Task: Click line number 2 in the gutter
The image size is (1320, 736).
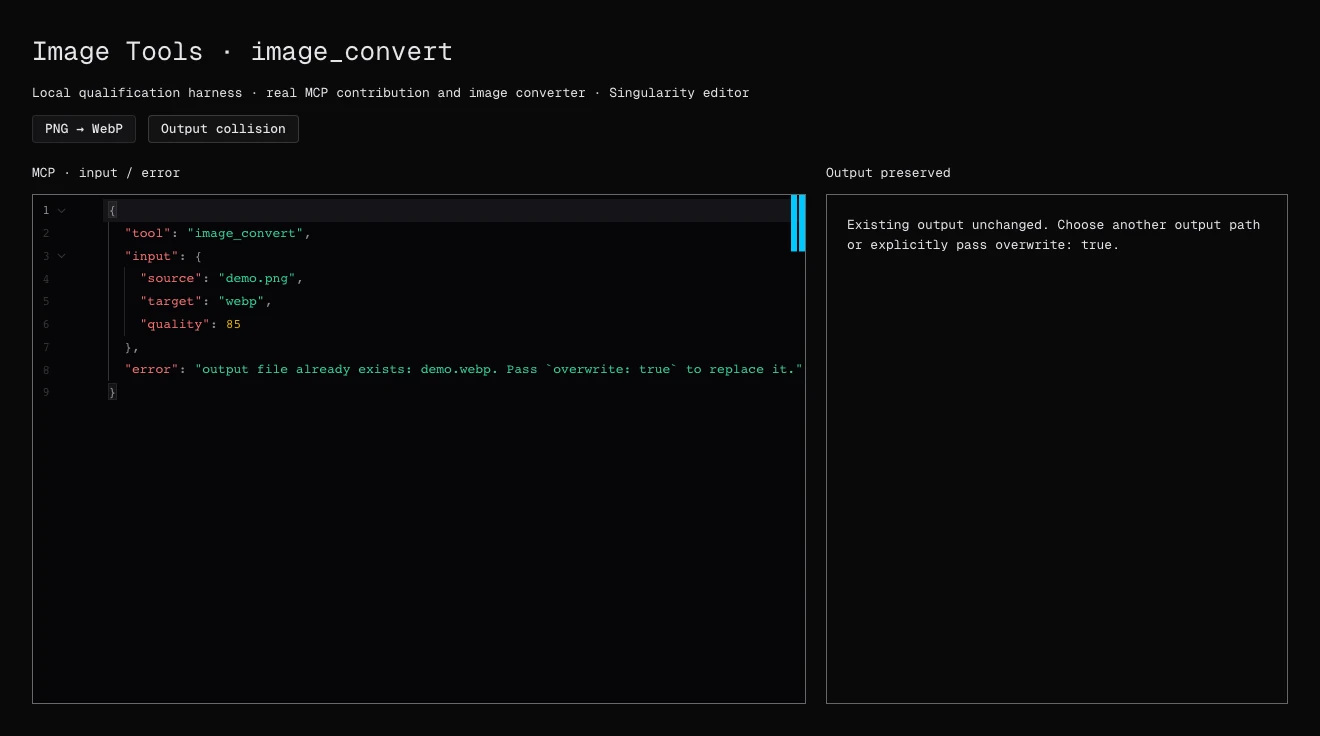Action: pos(46,233)
